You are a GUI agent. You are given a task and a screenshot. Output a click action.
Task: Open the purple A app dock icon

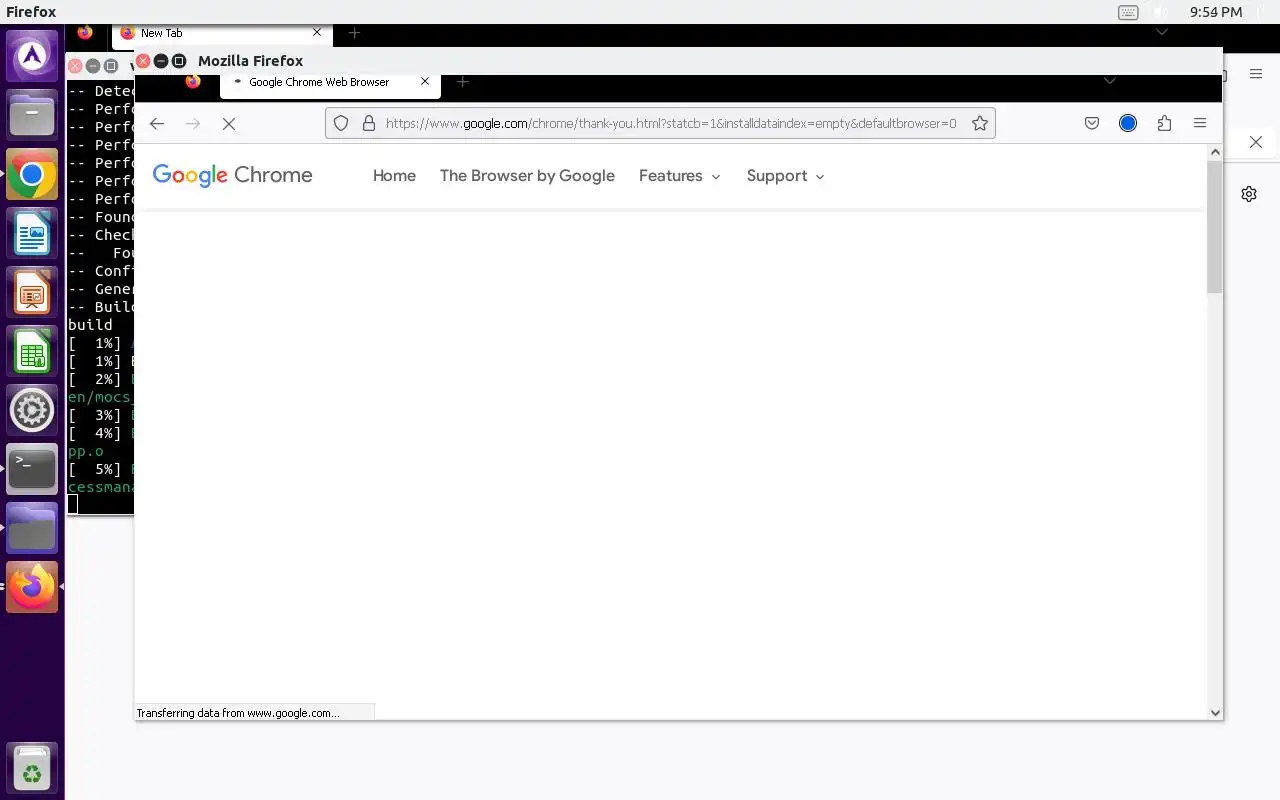(32, 57)
